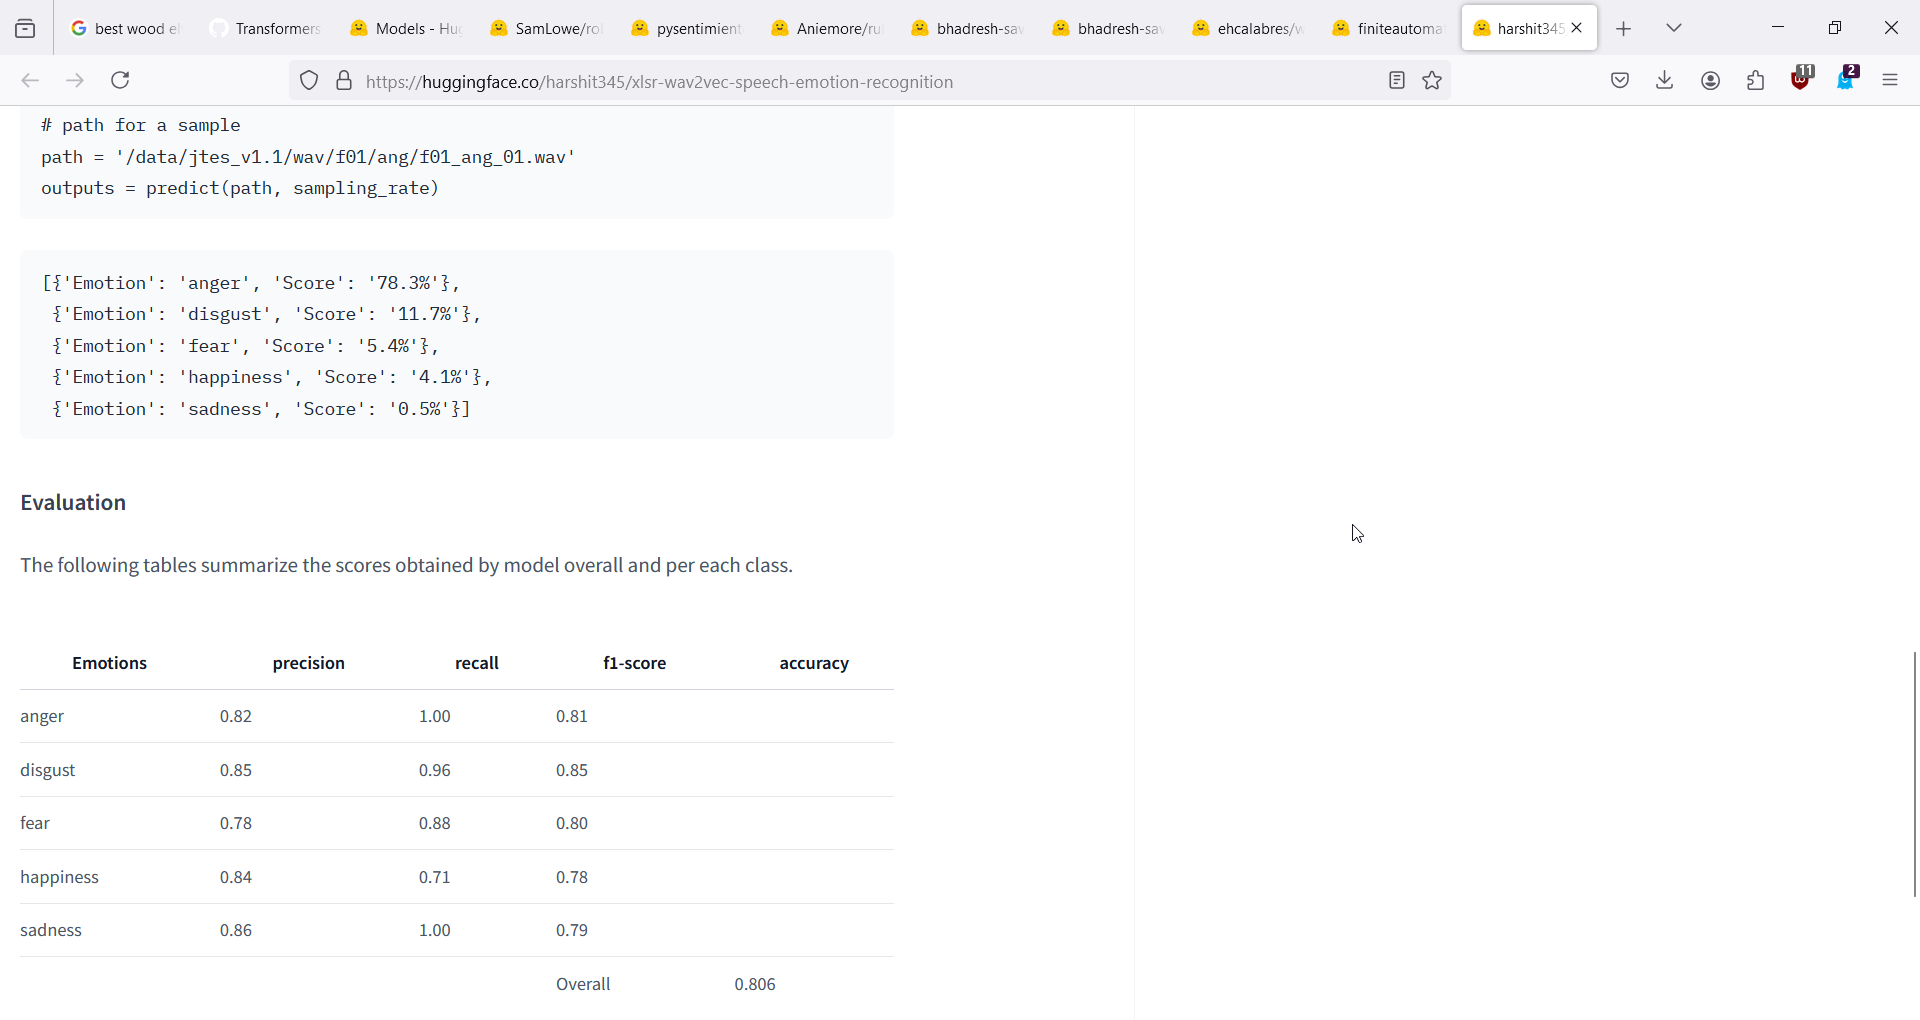Click the URL address bar
The width and height of the screenshot is (1920, 1020).
click(860, 82)
